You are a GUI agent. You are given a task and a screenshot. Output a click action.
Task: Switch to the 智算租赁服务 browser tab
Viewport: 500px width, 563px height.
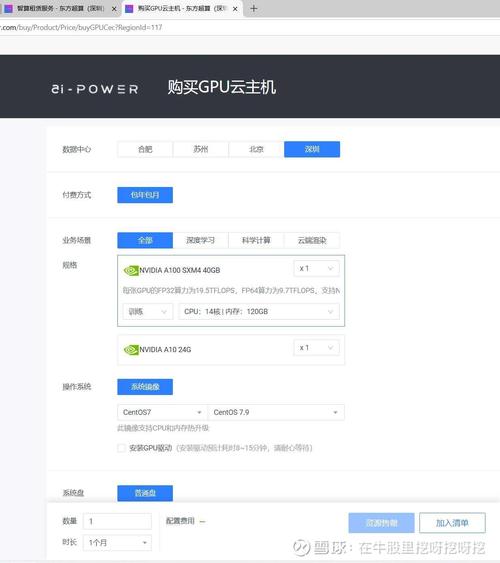pos(60,9)
